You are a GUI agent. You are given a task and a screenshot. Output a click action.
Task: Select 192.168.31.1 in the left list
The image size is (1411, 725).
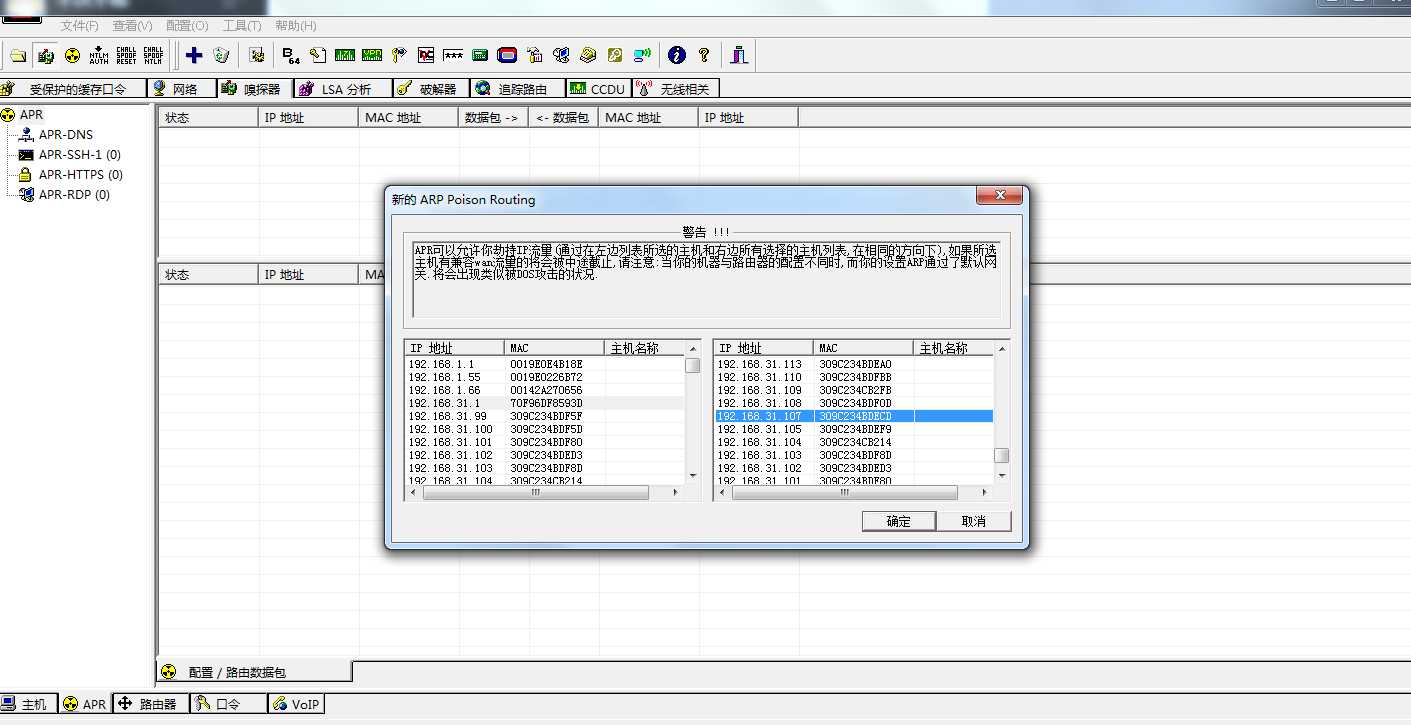(544, 403)
